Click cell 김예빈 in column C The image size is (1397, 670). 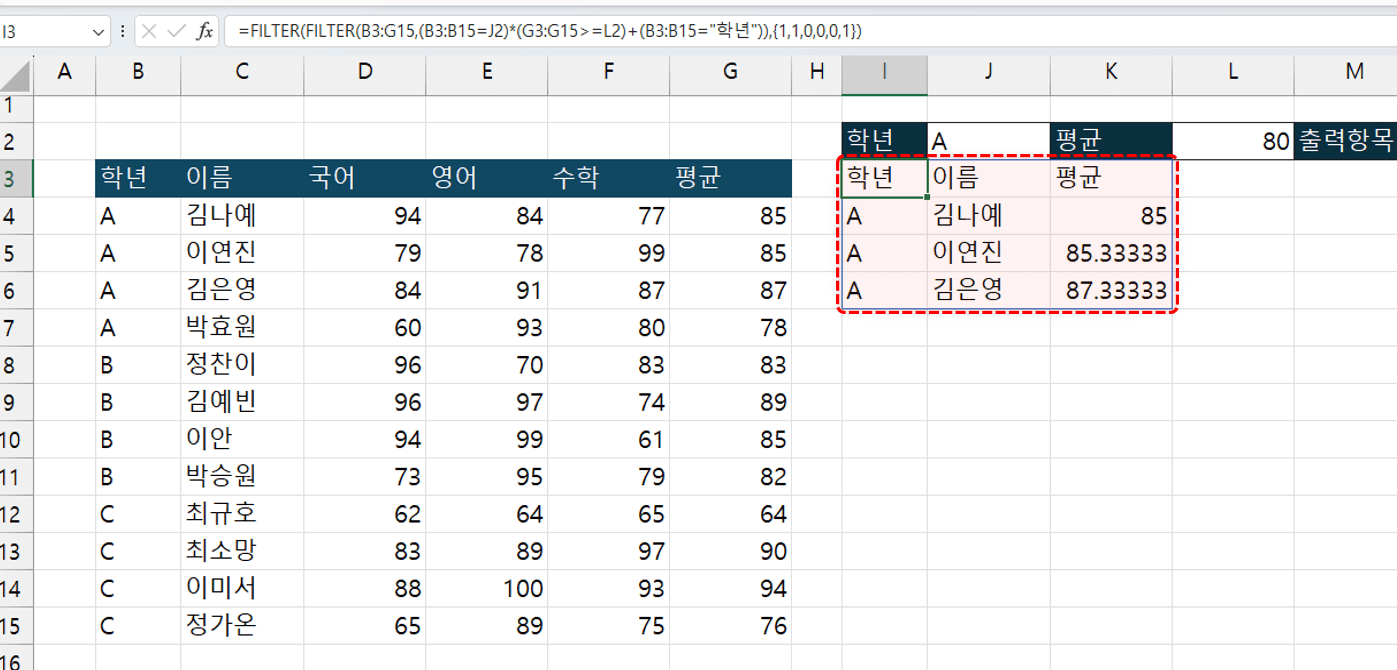pos(242,403)
